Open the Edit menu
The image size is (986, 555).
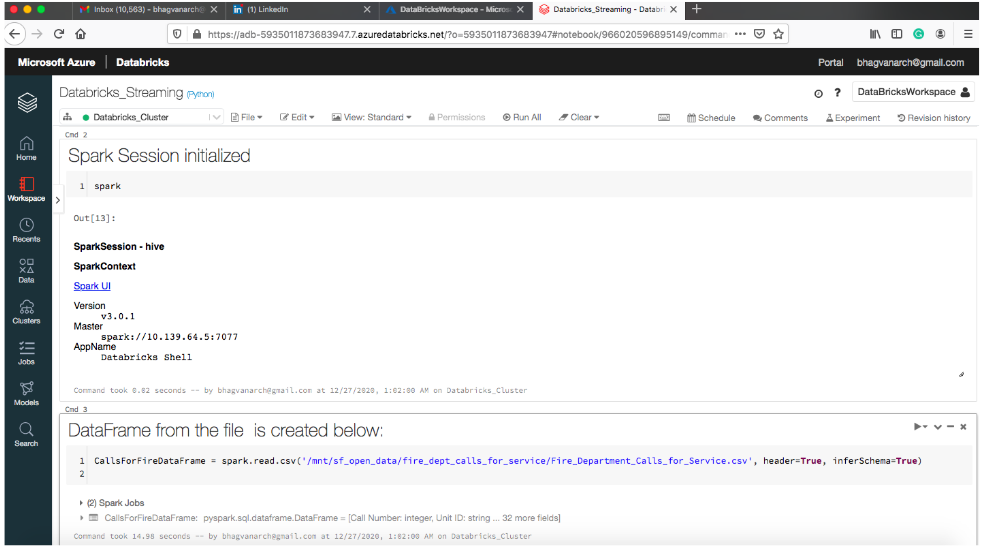coord(297,117)
